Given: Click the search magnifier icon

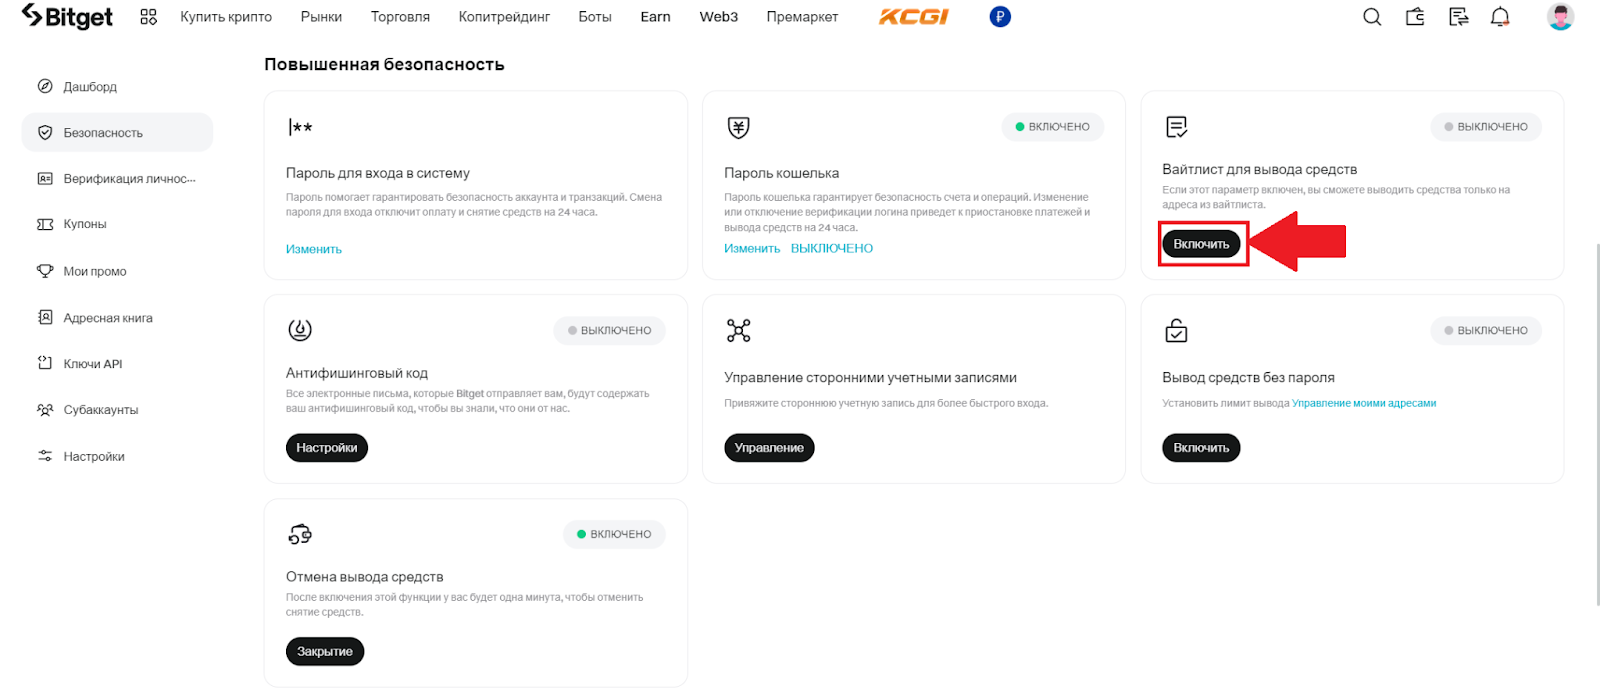Looking at the screenshot, I should pyautogui.click(x=1372, y=17).
